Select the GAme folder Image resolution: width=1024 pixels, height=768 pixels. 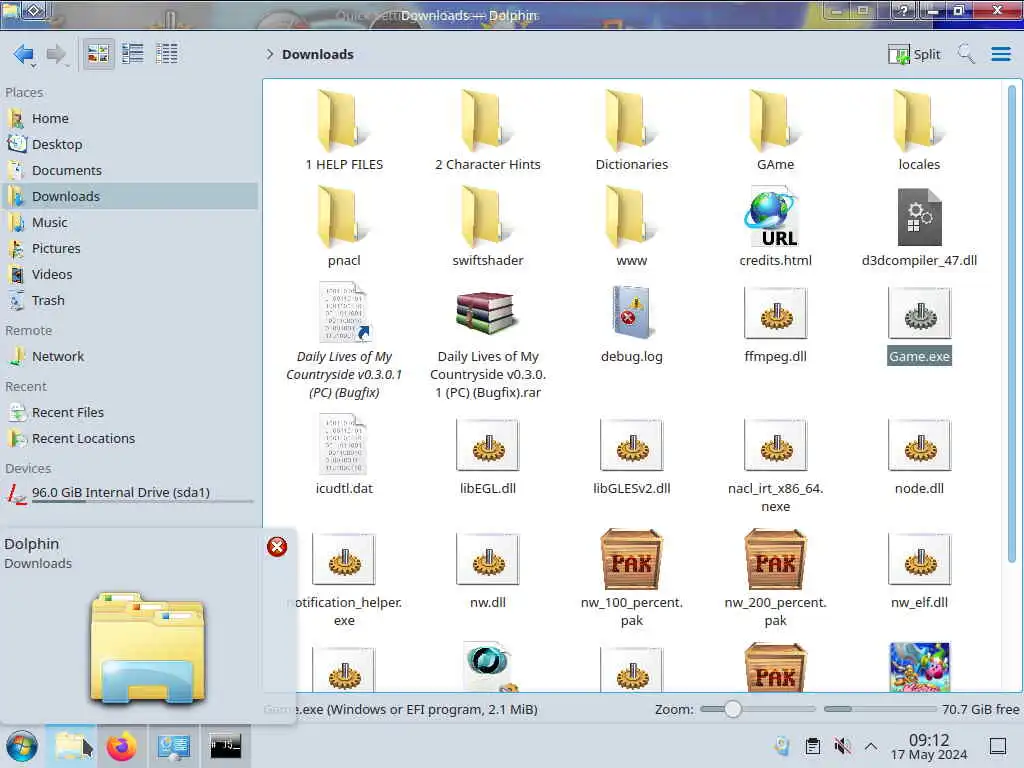pos(775,131)
